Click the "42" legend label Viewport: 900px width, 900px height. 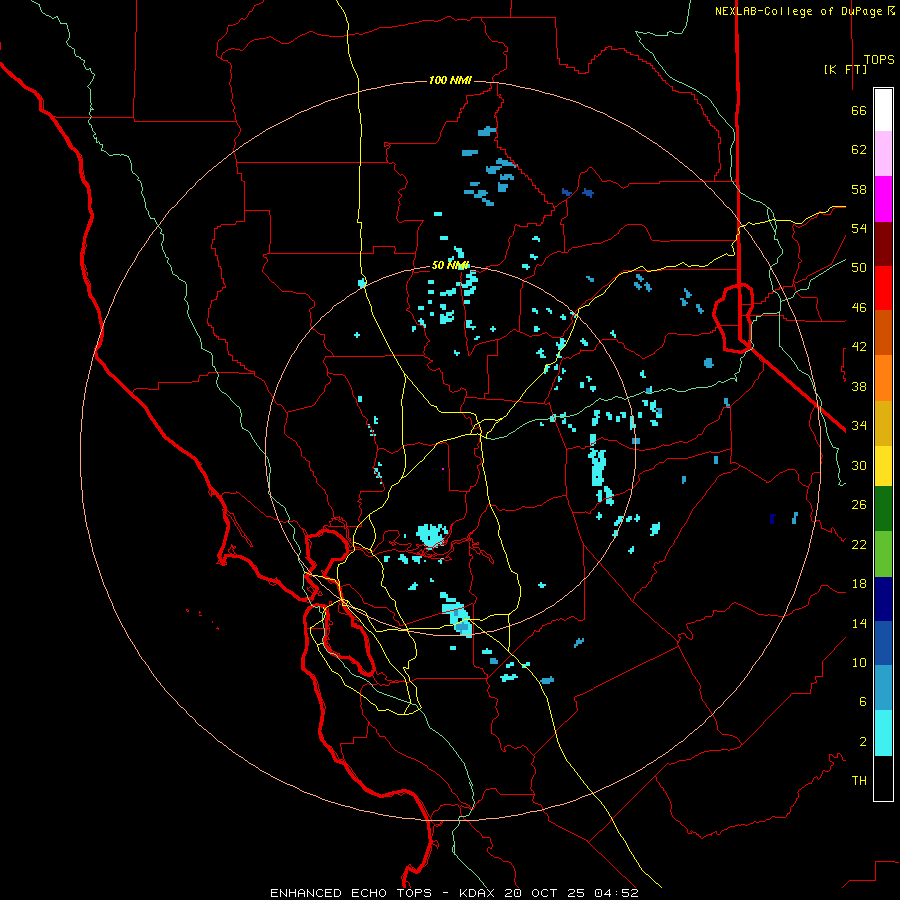859,347
